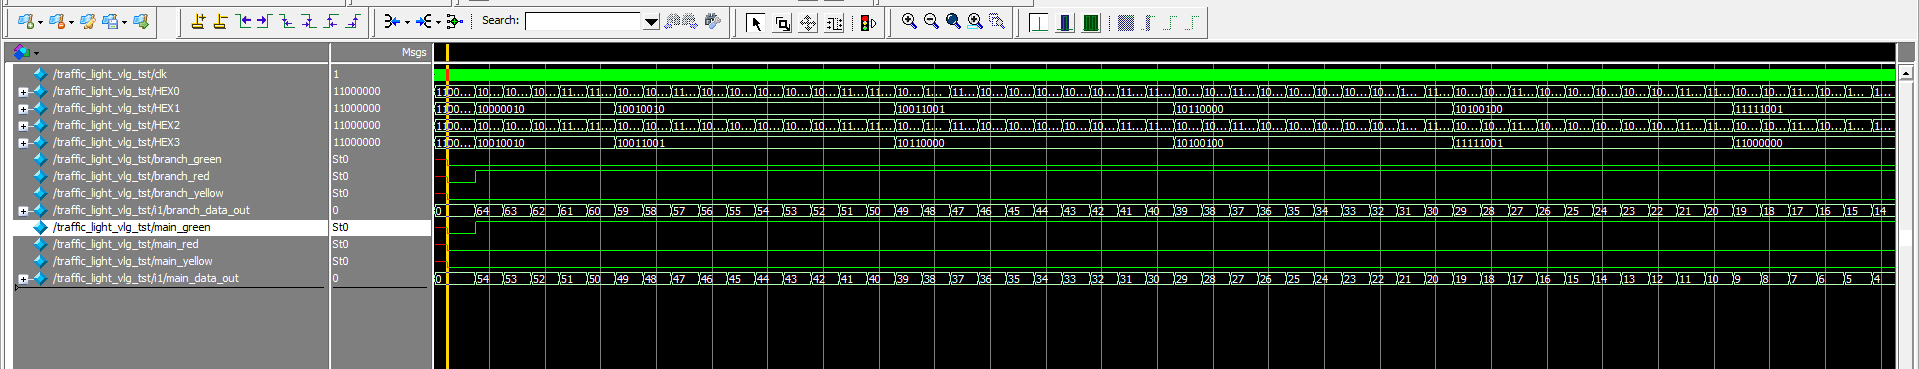Open dropdown arrow beside the save disk icon
Image resolution: width=1919 pixels, height=369 pixels.
(124, 22)
